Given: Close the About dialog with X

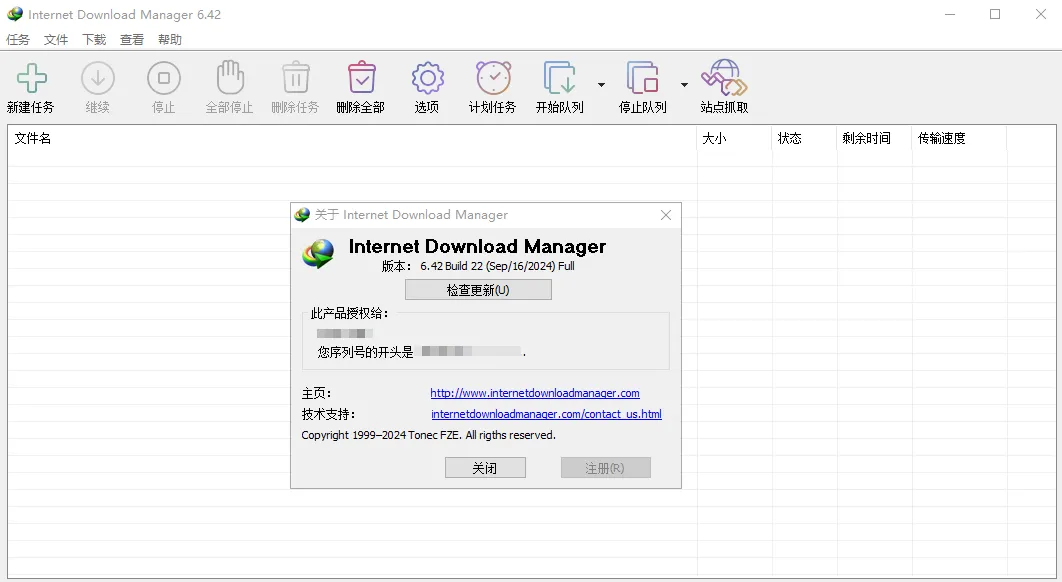Looking at the screenshot, I should click(666, 215).
